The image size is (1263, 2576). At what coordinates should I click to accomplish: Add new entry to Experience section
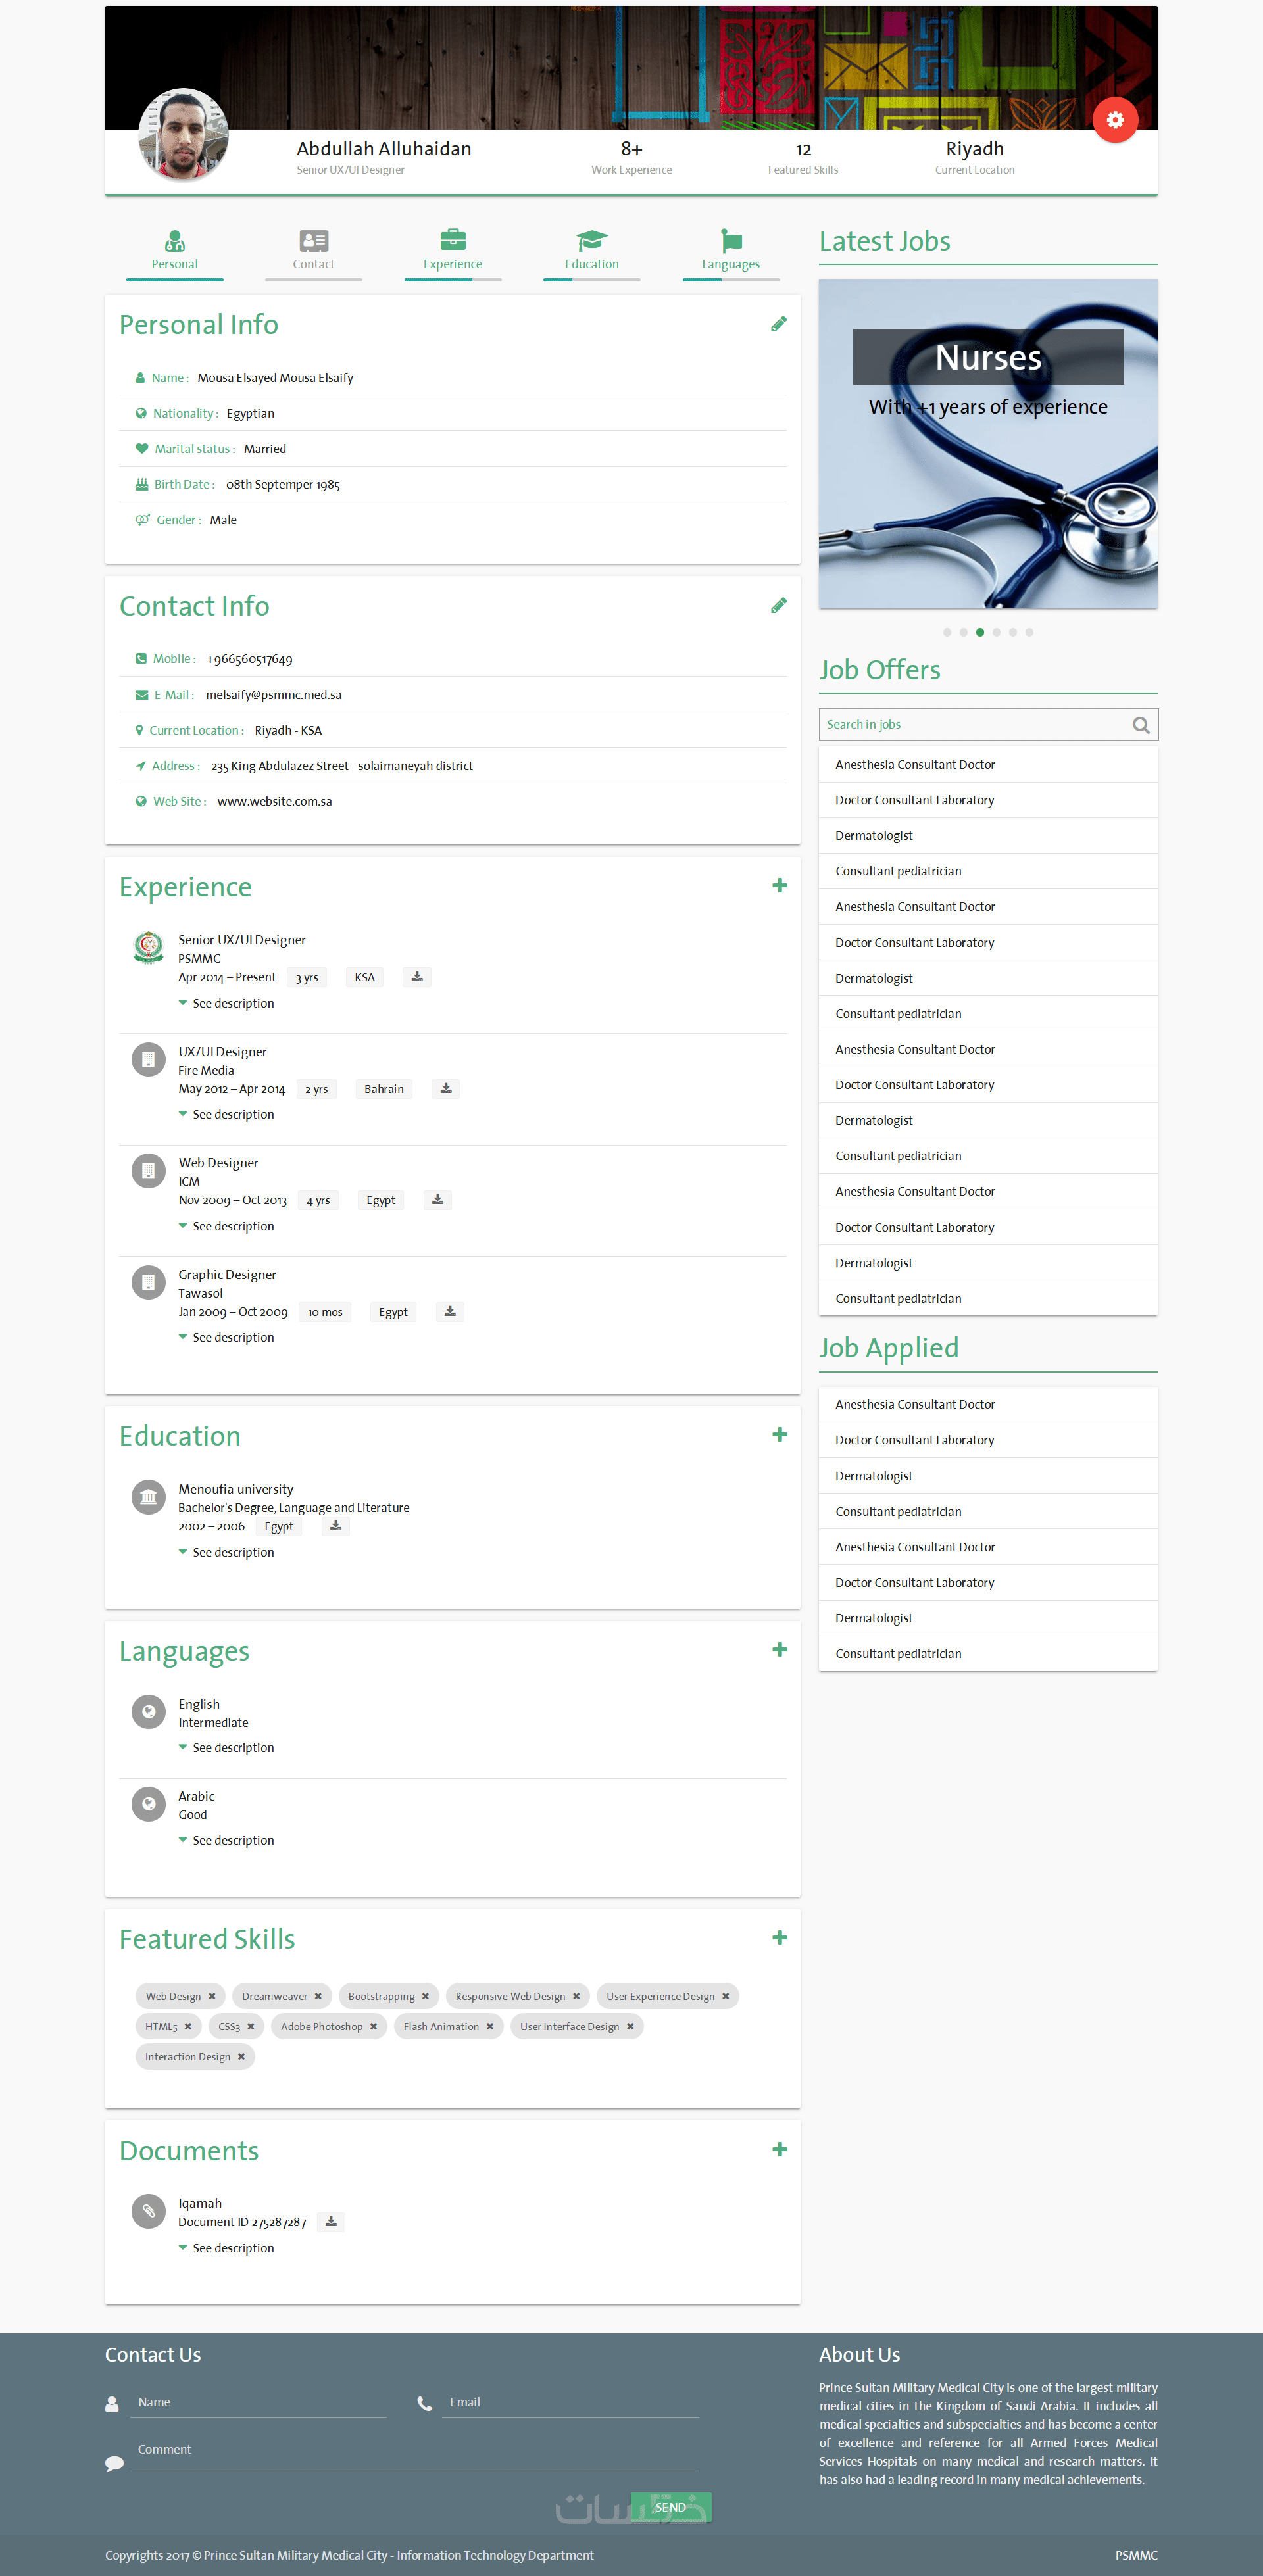pos(779,886)
